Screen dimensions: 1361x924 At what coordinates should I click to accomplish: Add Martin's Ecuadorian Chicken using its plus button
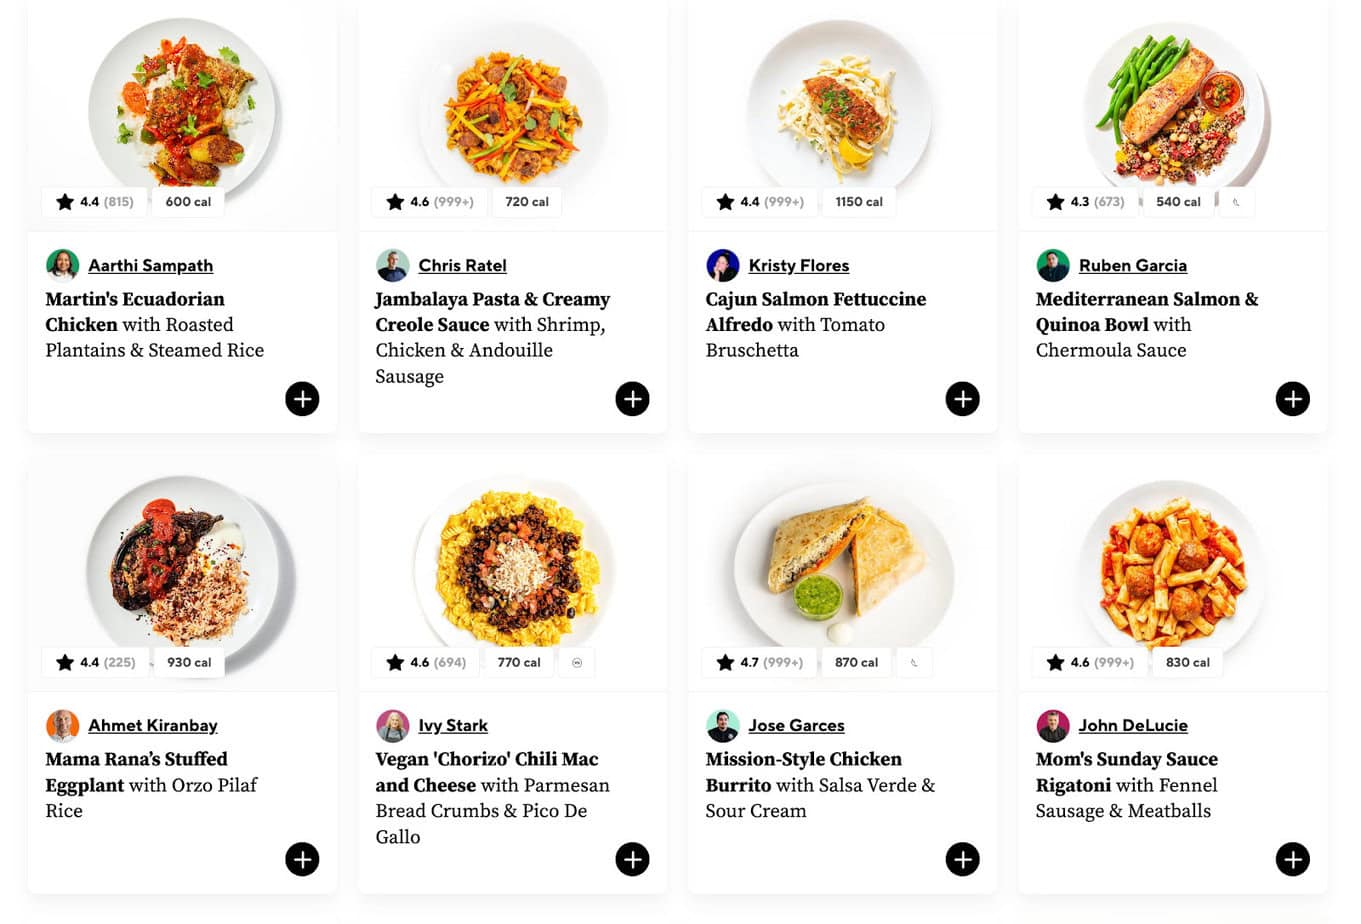point(302,399)
